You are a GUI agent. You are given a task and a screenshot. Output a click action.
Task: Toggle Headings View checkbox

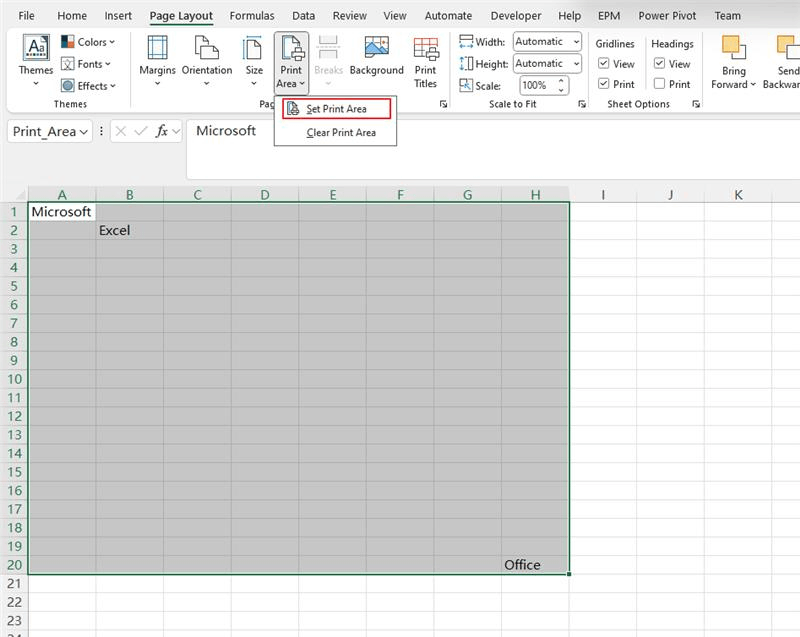coord(659,63)
